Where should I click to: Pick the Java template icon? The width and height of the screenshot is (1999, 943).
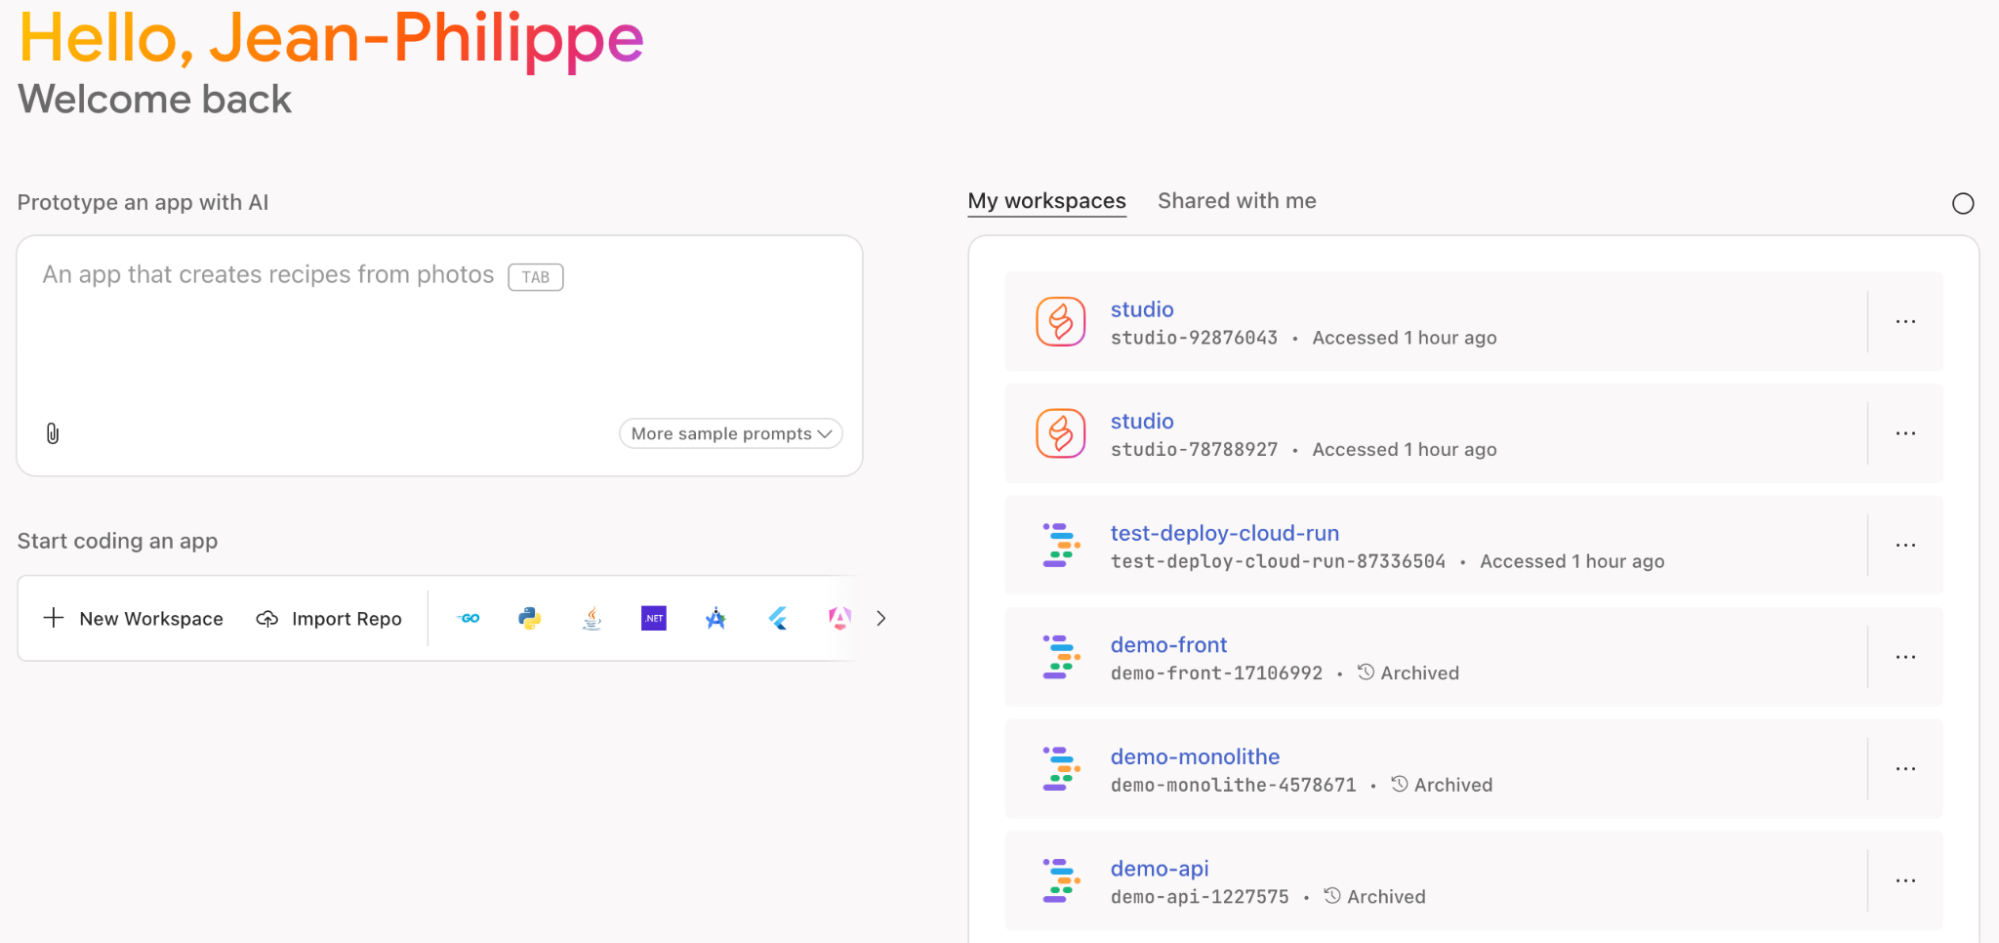(592, 619)
